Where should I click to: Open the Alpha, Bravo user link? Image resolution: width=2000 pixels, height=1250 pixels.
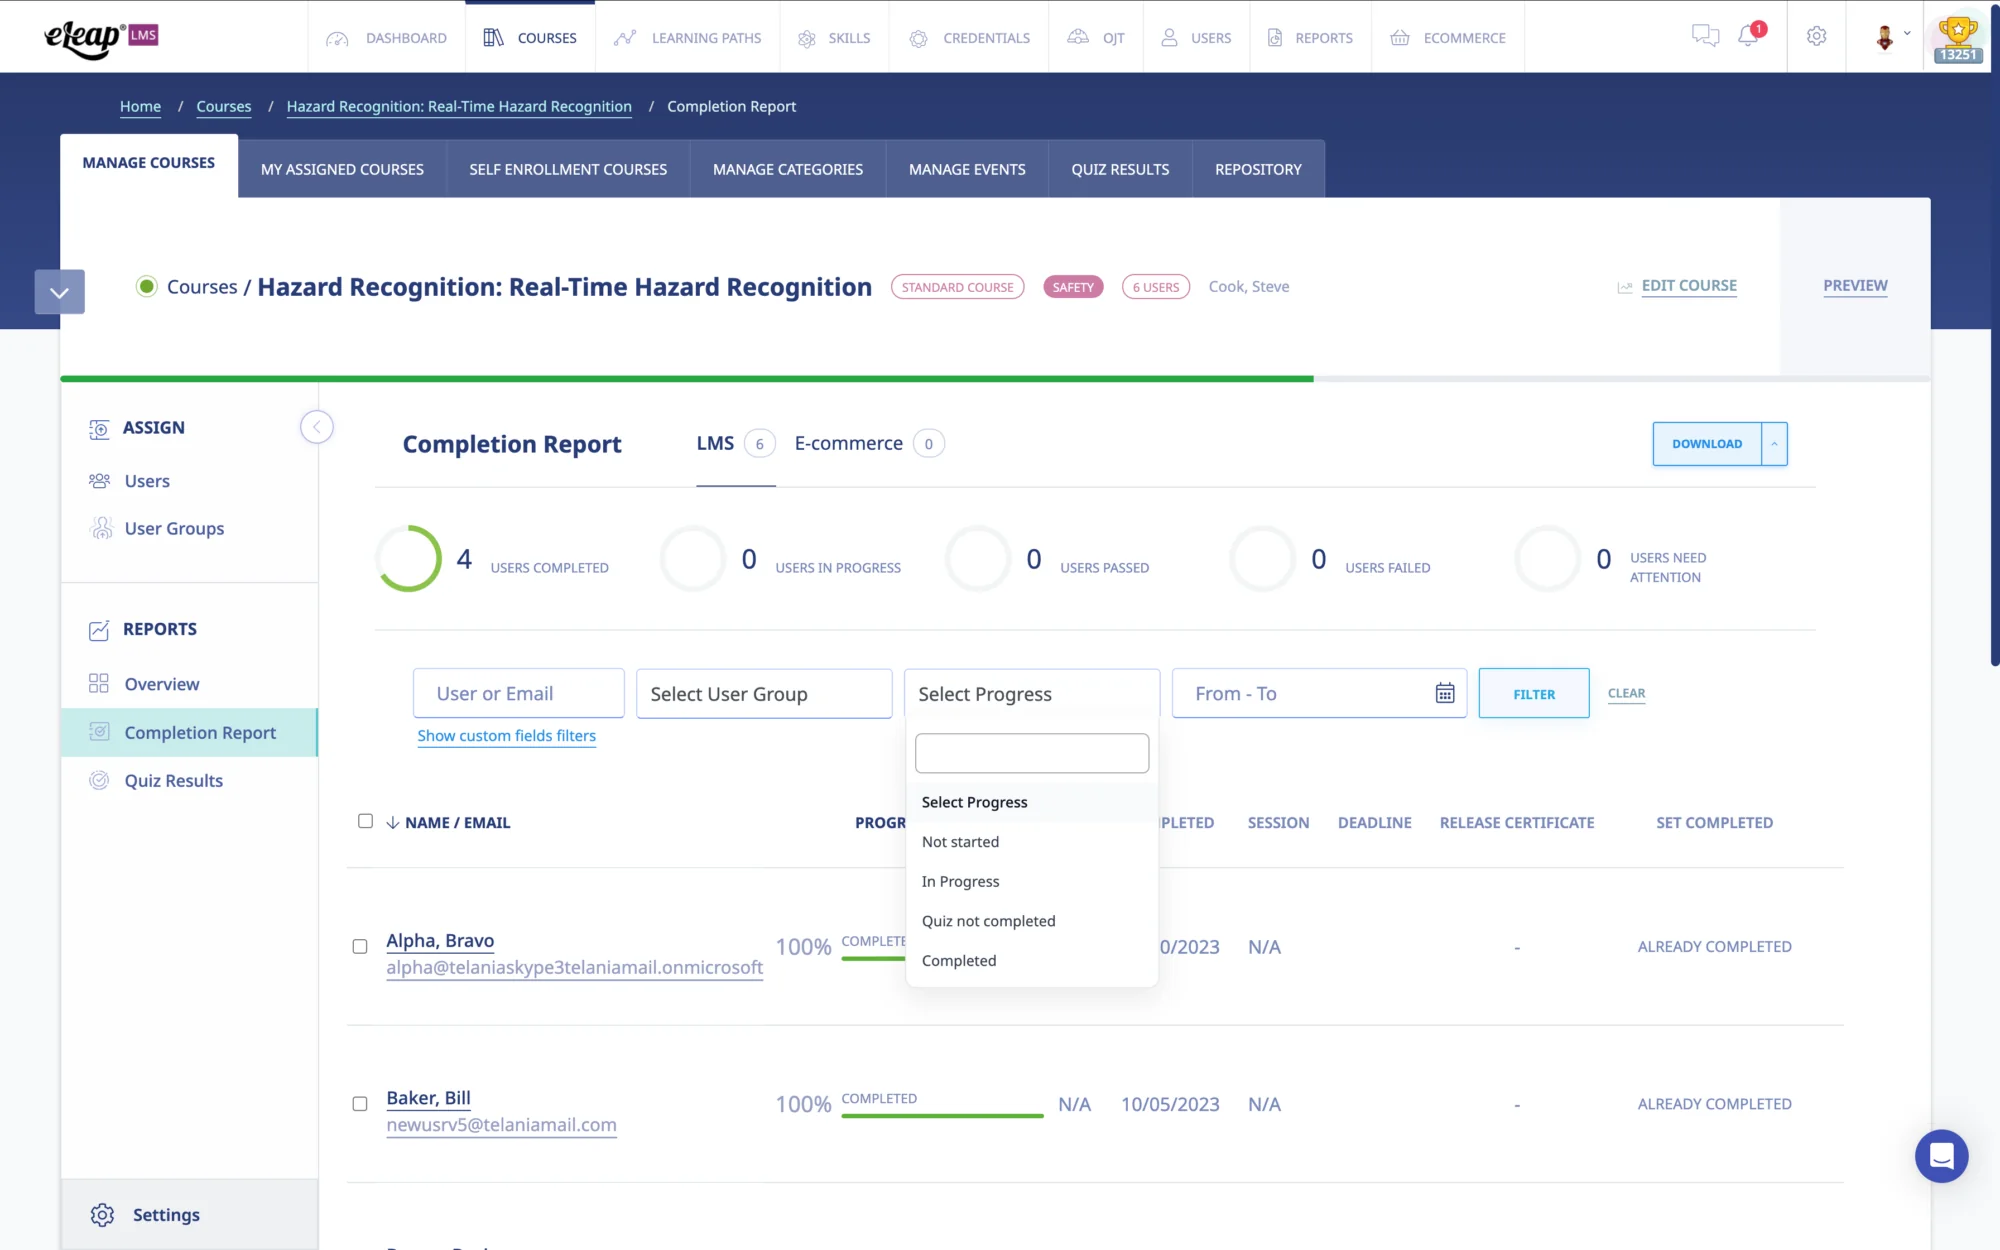(440, 941)
